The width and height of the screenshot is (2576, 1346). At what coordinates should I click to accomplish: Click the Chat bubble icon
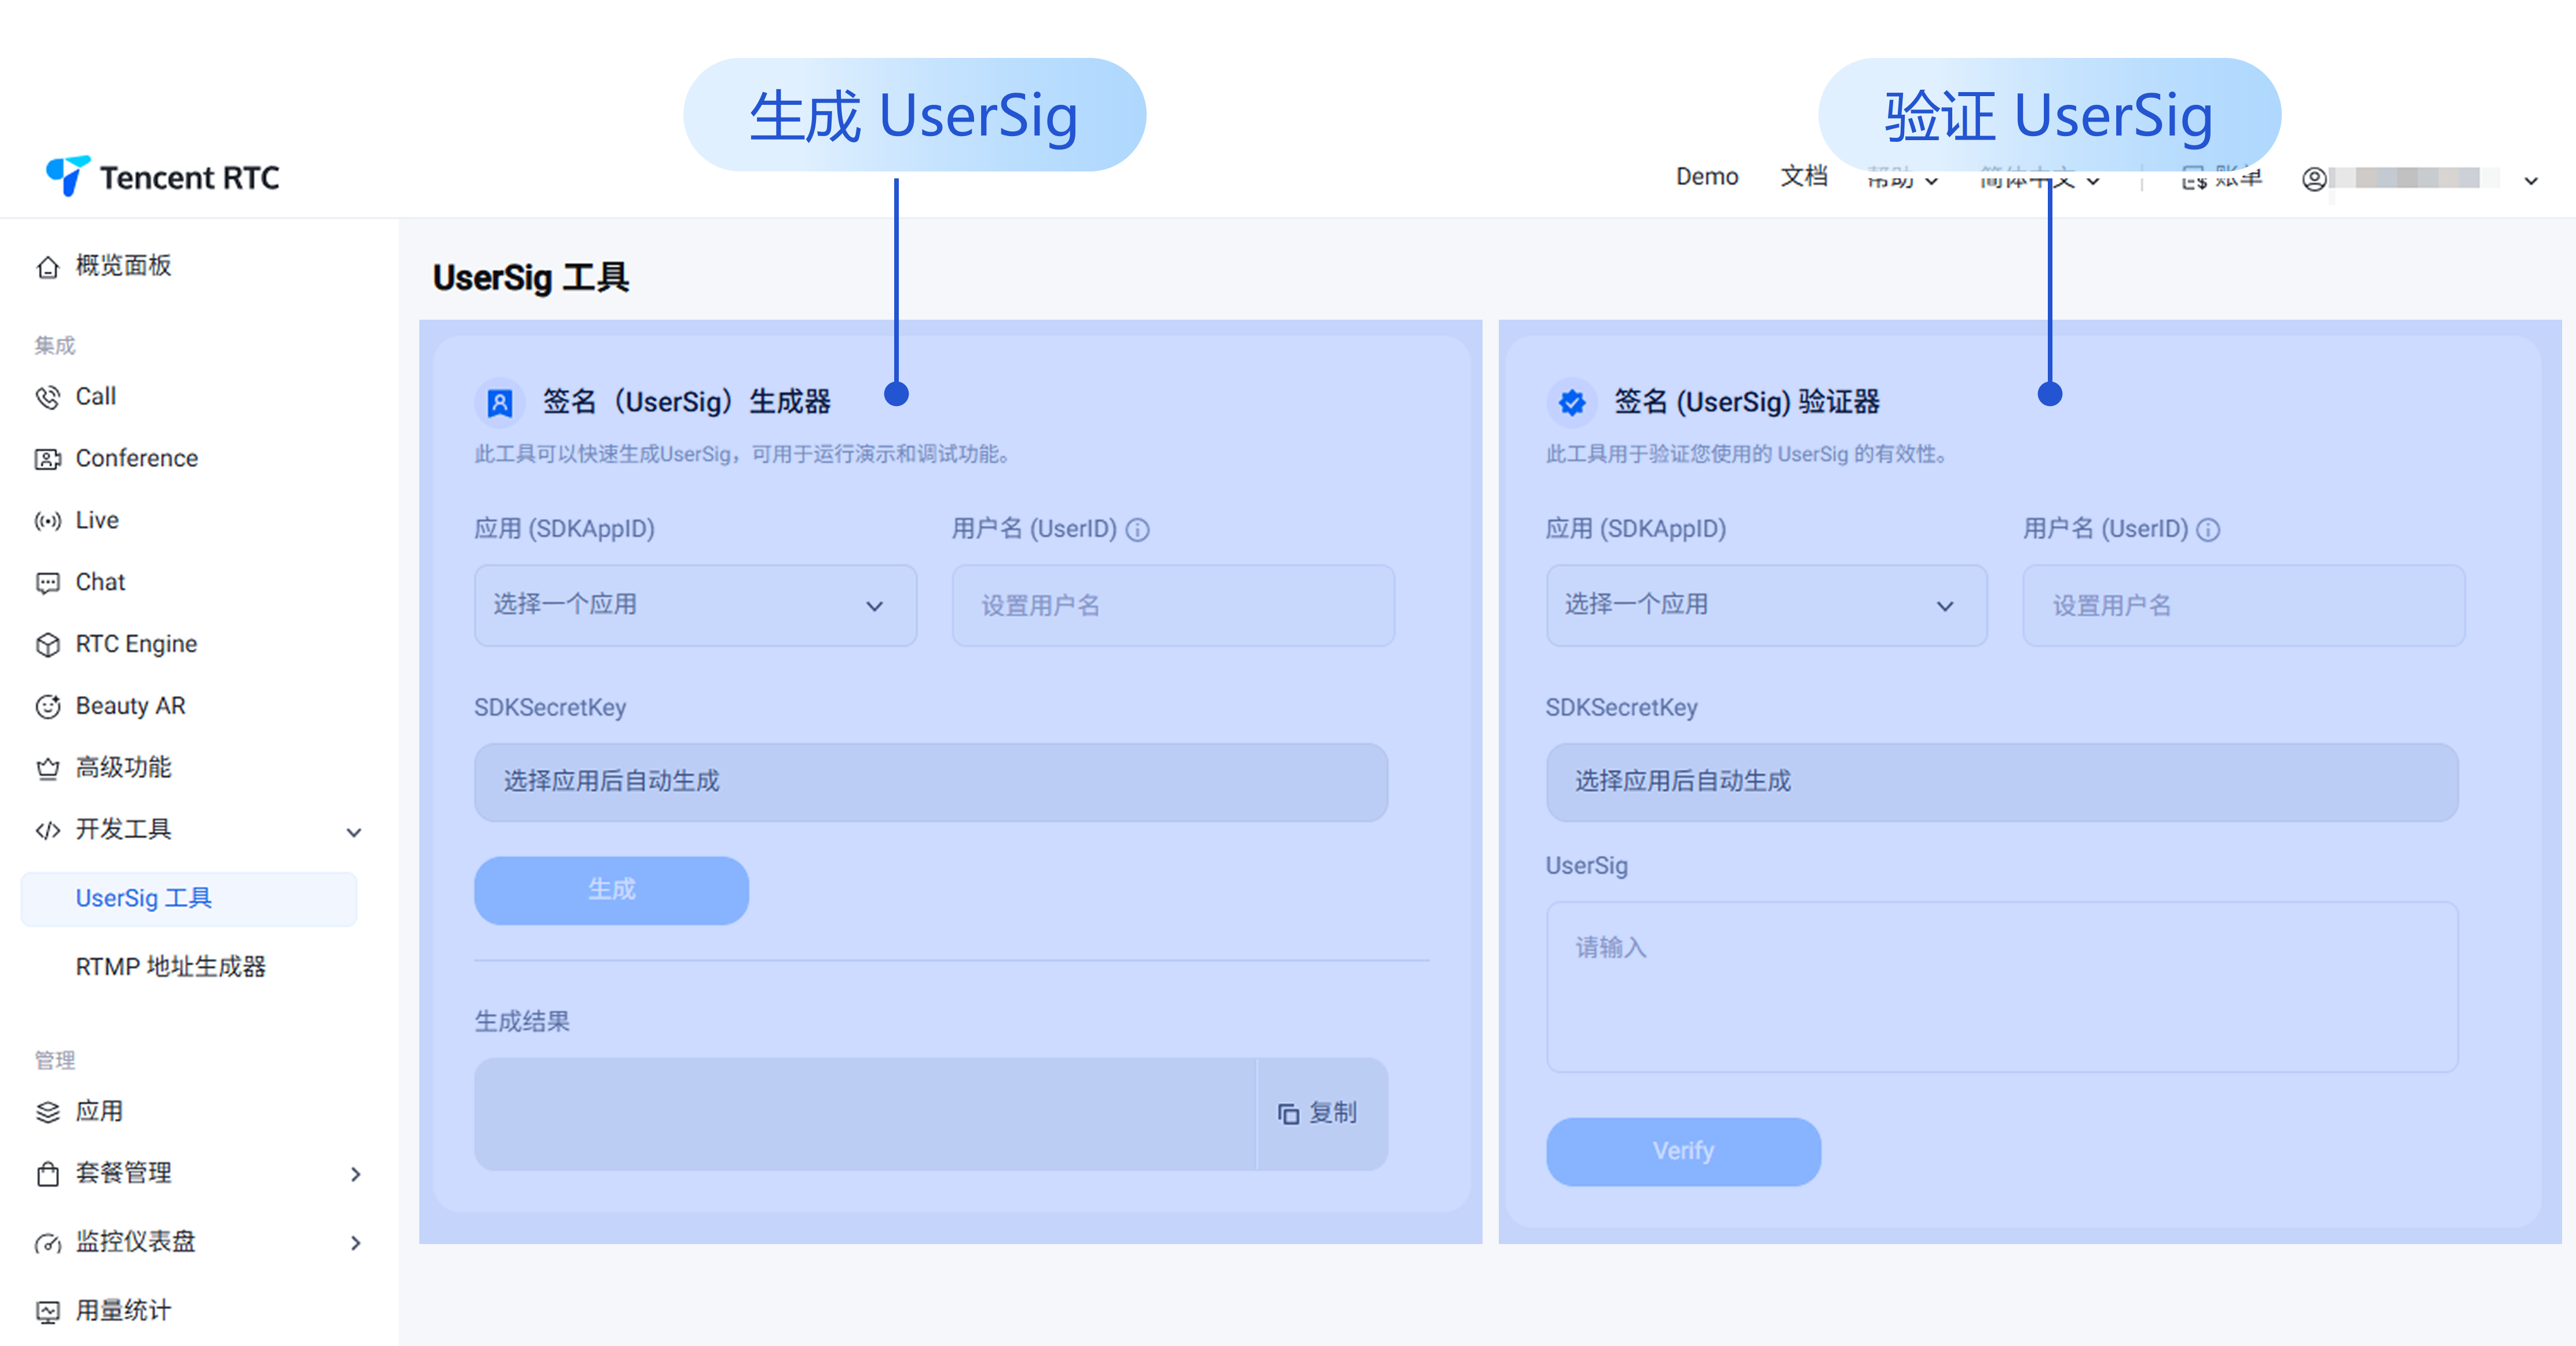tap(47, 583)
